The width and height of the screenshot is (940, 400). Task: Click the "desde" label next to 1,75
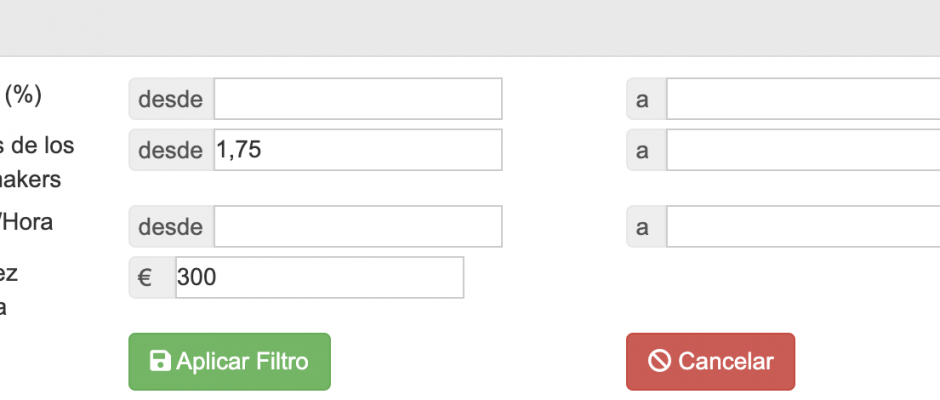(x=171, y=150)
